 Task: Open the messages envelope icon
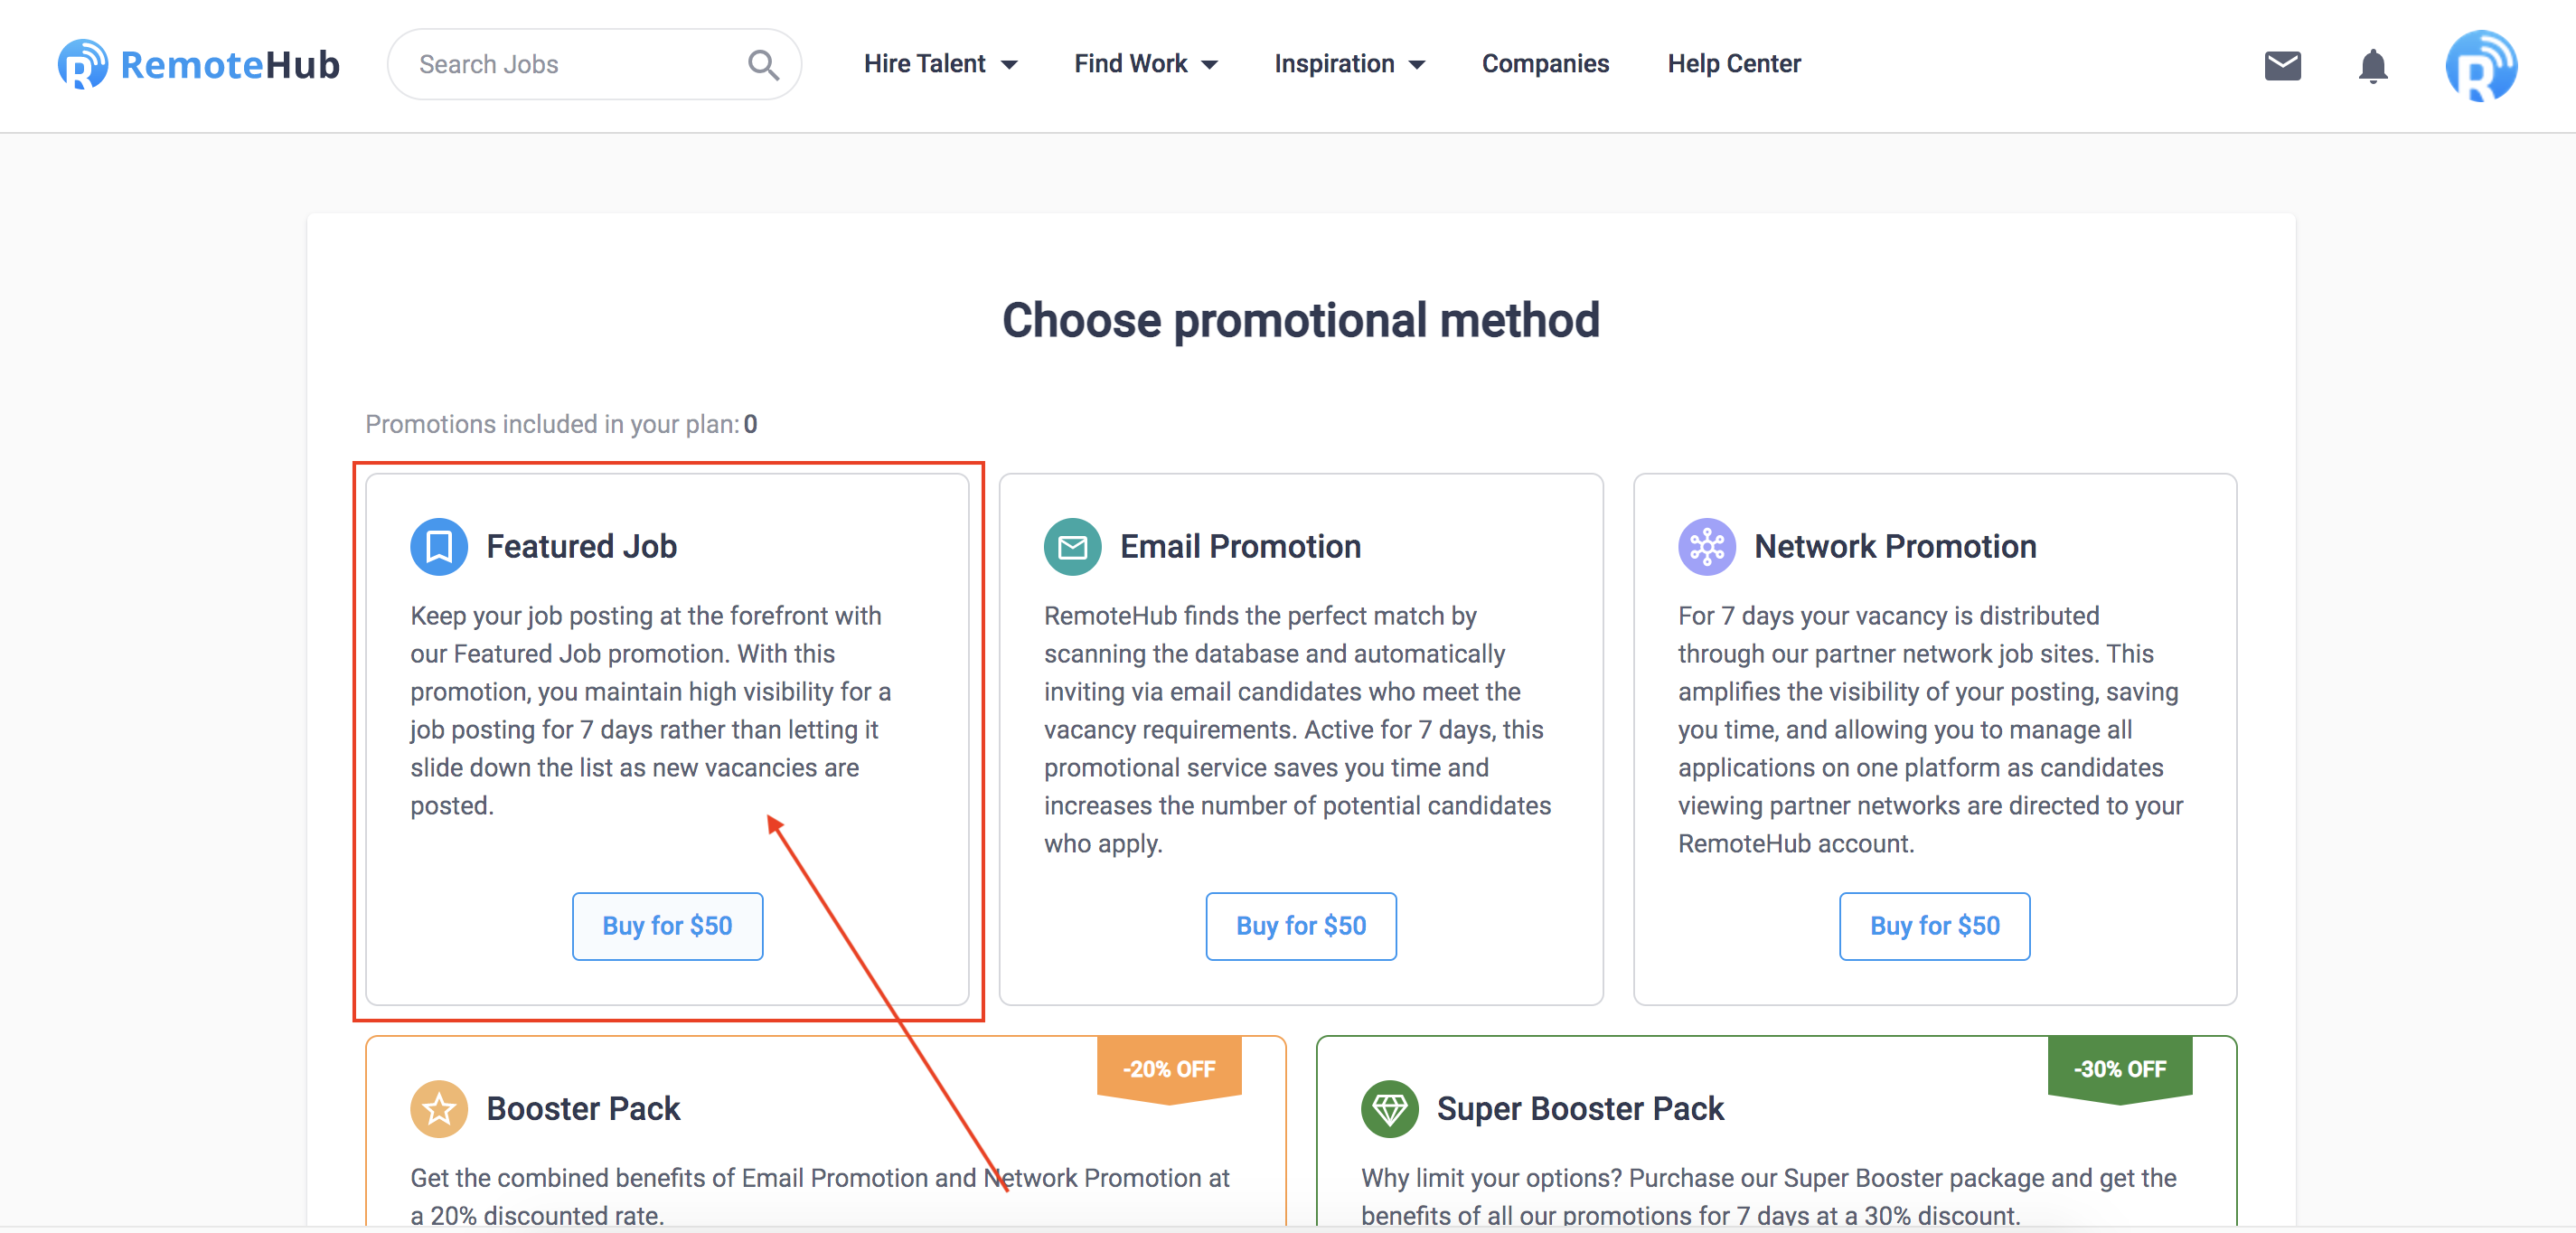(2282, 66)
